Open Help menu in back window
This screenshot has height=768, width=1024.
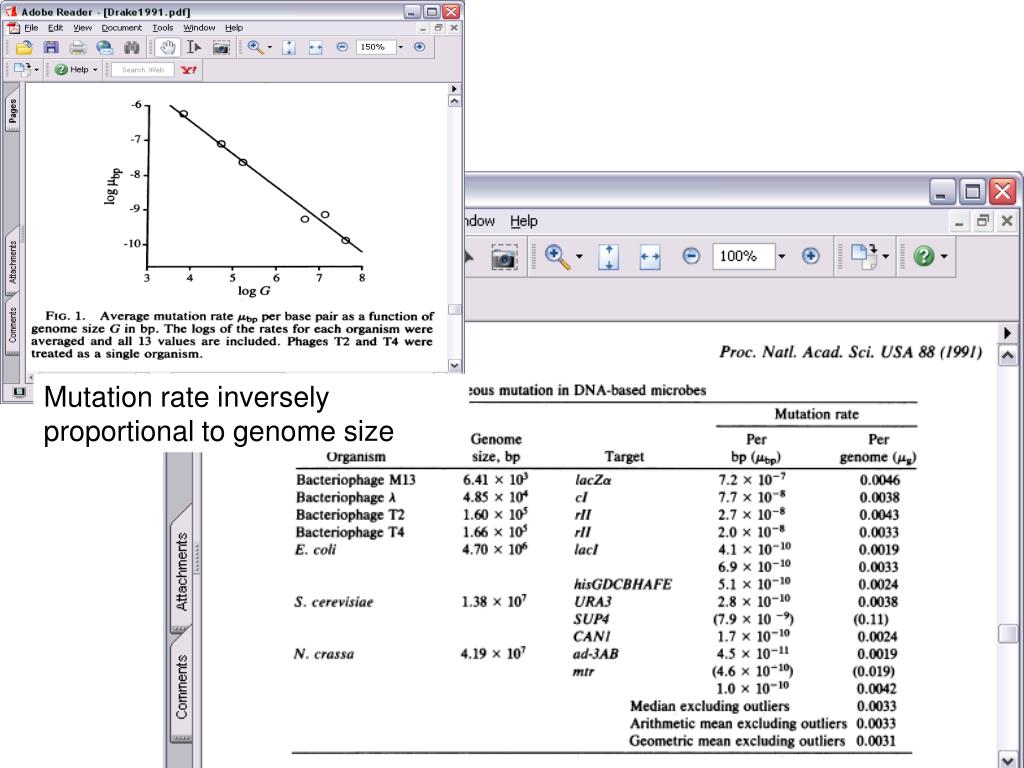tap(524, 221)
